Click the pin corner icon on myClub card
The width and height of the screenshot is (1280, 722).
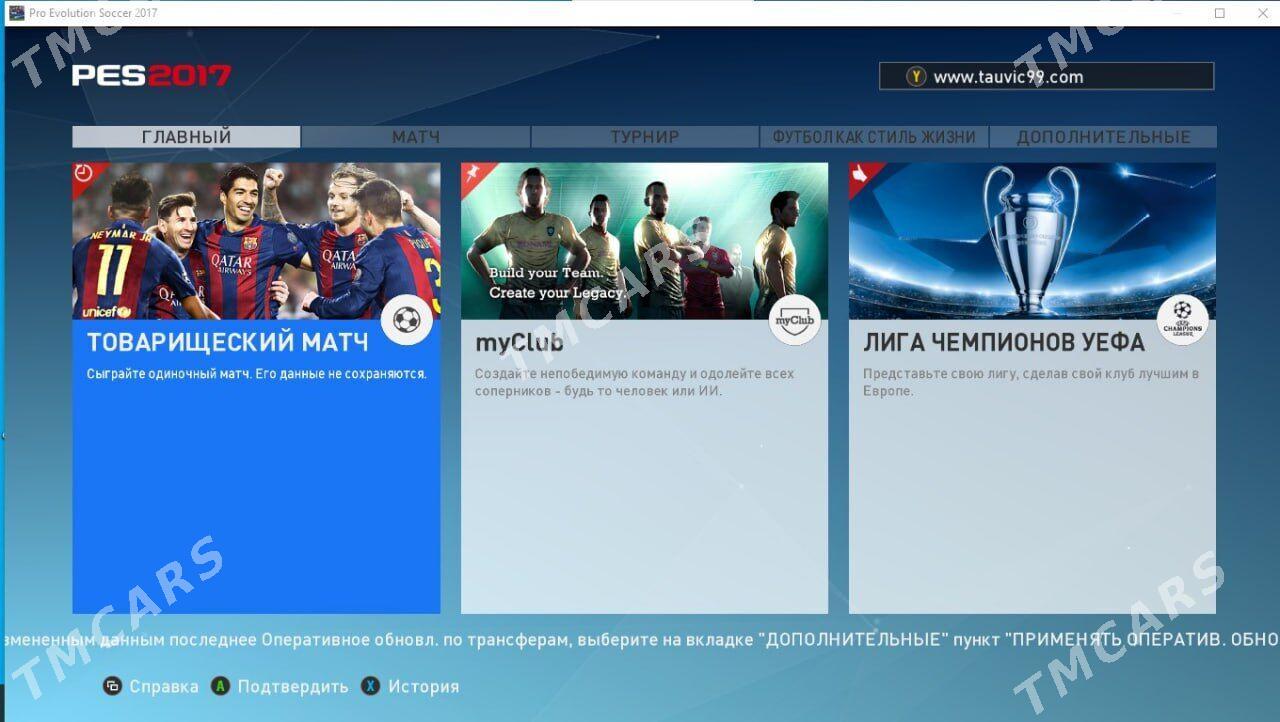[x=472, y=173]
